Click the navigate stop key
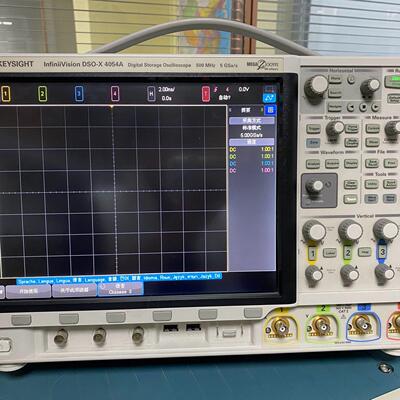 pos(363,107)
